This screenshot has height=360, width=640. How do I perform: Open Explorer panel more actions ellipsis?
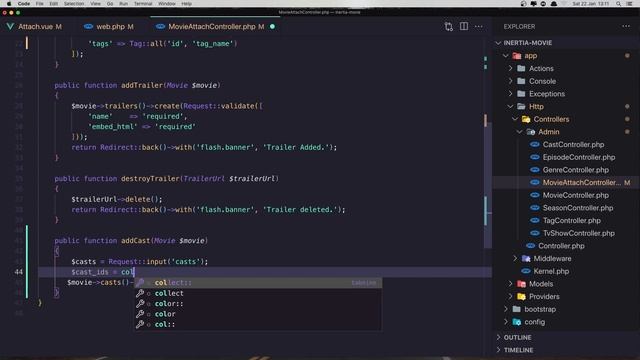626,26
